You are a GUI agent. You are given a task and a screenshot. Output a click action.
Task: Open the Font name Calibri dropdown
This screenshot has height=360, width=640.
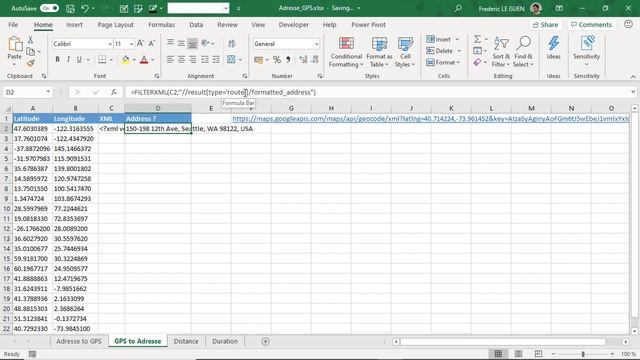pos(110,44)
